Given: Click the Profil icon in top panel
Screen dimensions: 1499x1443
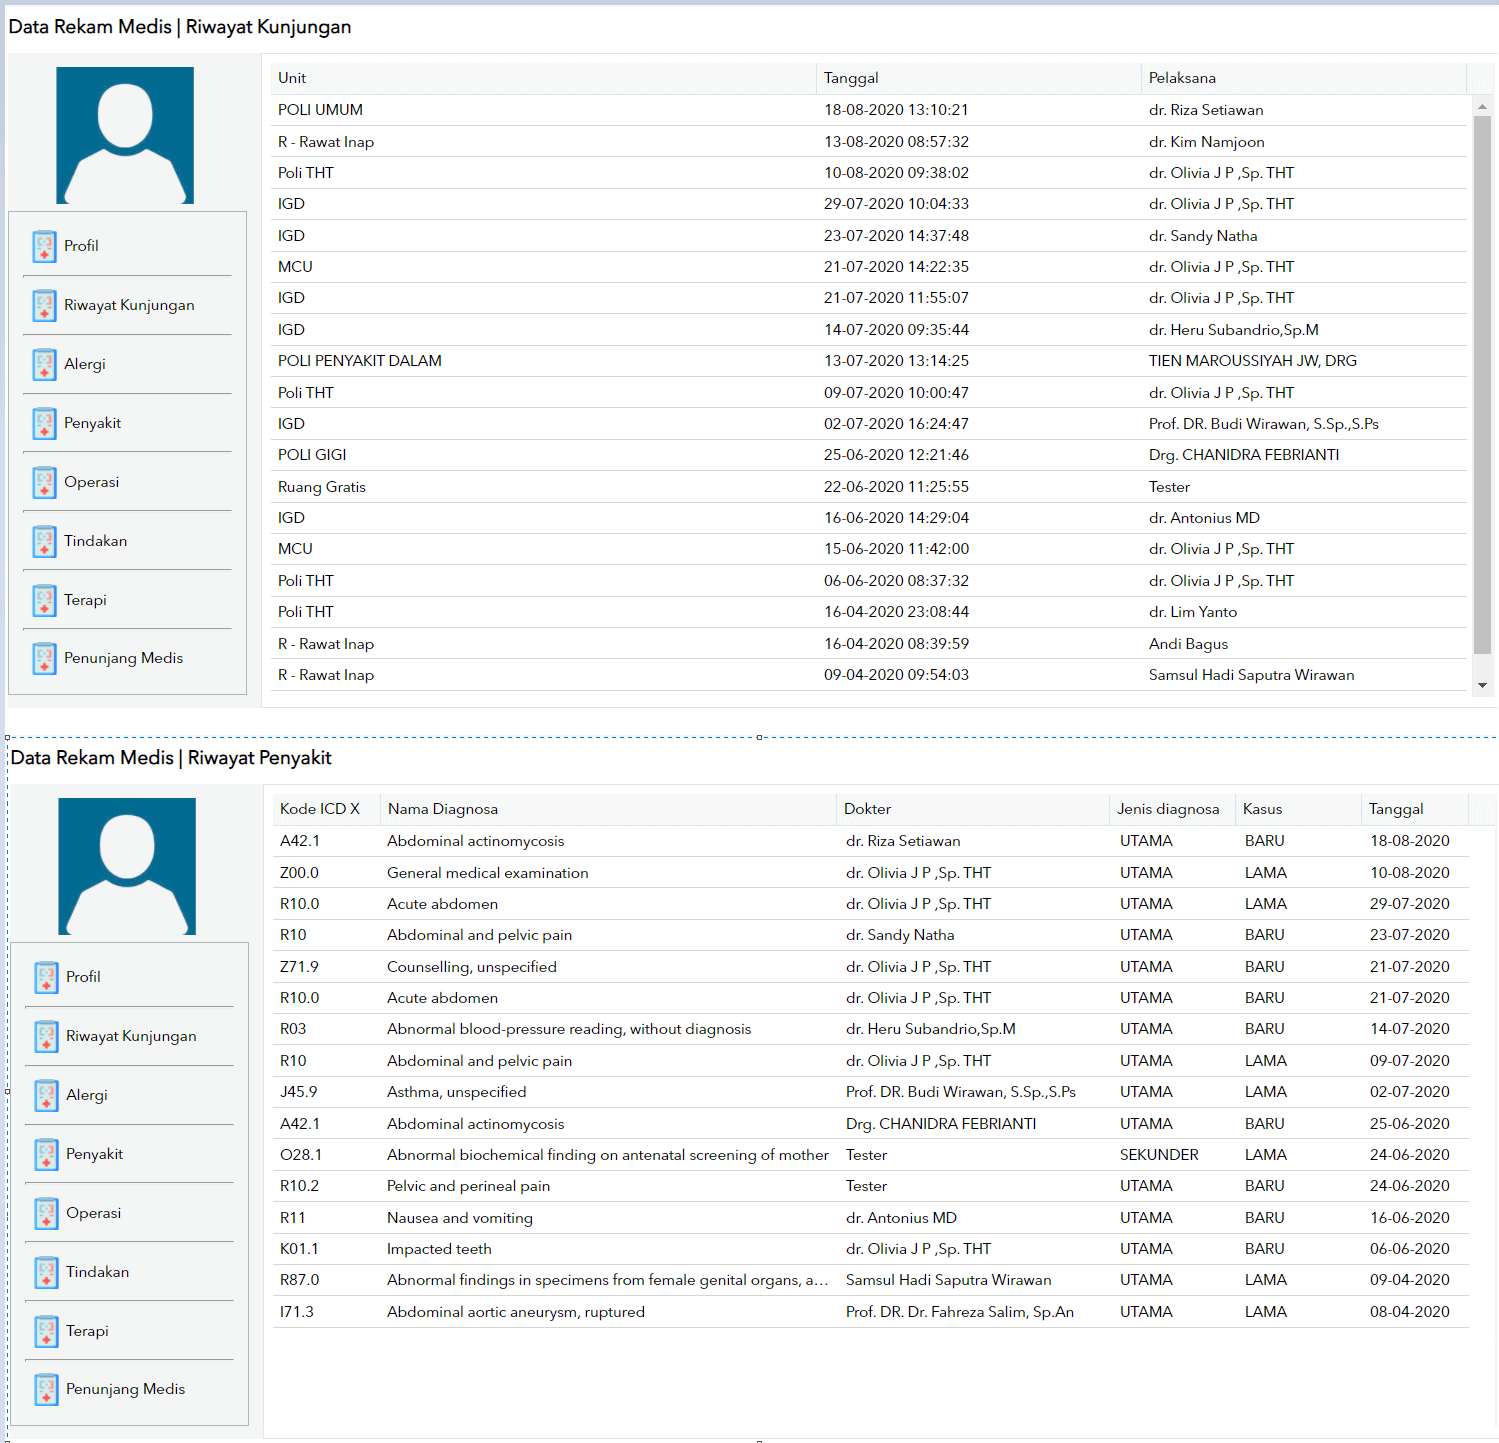Looking at the screenshot, I should pos(44,246).
